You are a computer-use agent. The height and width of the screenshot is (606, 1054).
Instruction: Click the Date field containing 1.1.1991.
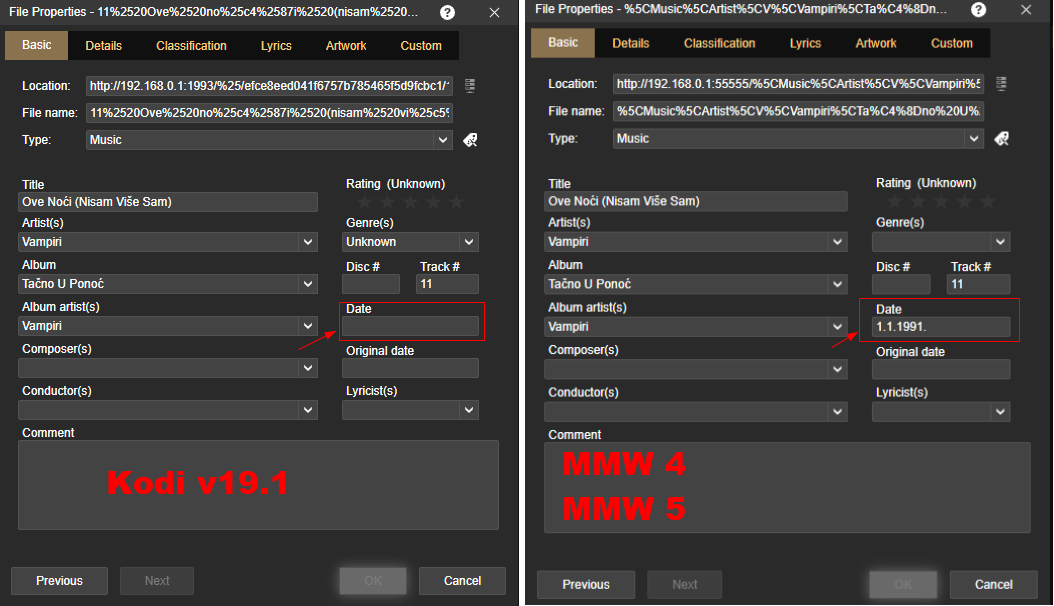(x=940, y=327)
